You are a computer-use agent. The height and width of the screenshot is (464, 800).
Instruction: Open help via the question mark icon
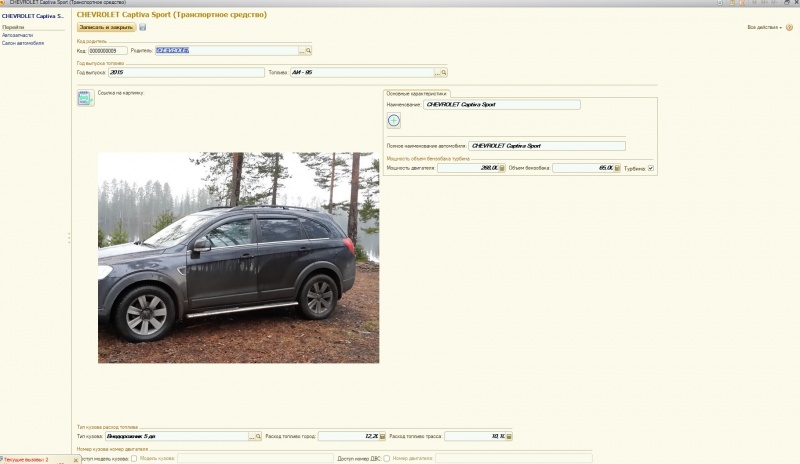click(x=789, y=27)
